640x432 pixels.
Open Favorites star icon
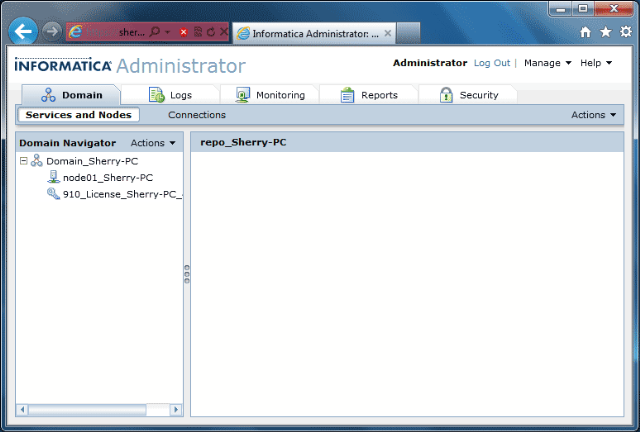pos(606,32)
